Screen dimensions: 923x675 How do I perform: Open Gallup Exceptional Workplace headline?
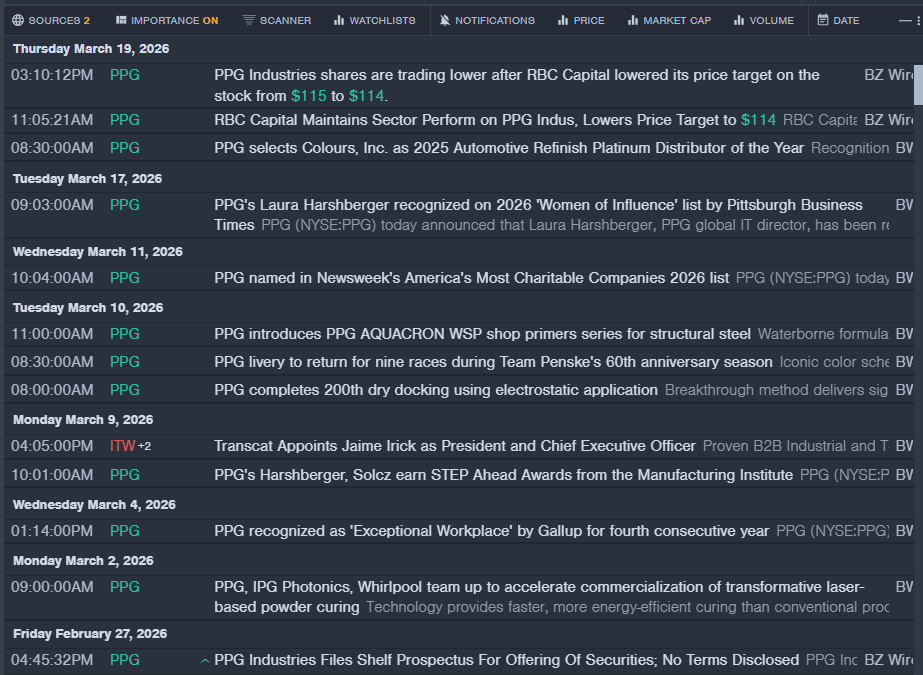tap(492, 531)
